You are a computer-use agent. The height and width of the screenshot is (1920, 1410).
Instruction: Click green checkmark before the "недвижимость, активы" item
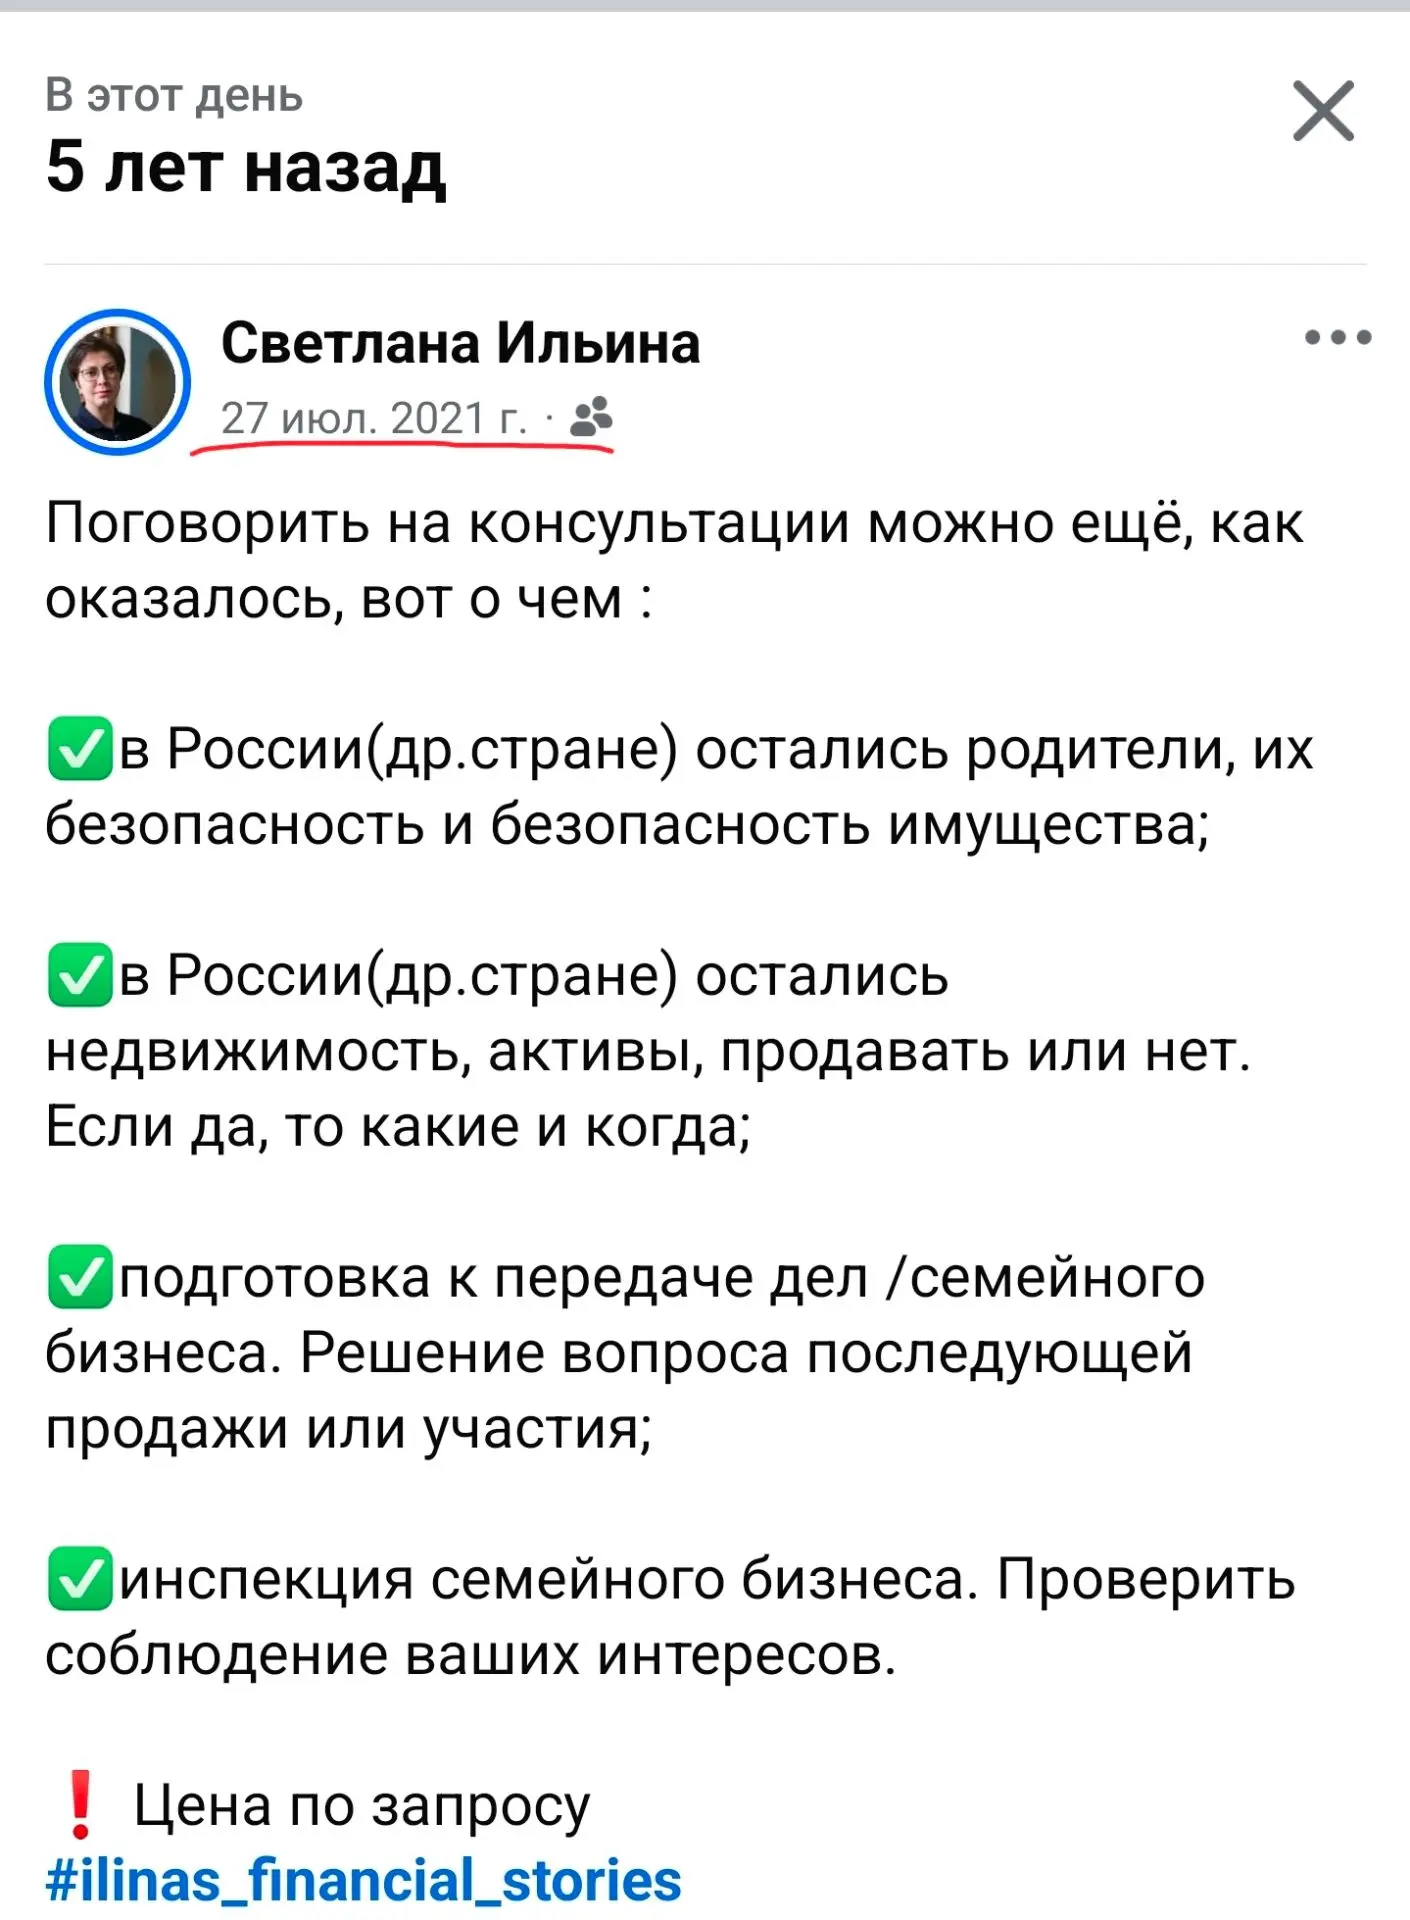80,974
